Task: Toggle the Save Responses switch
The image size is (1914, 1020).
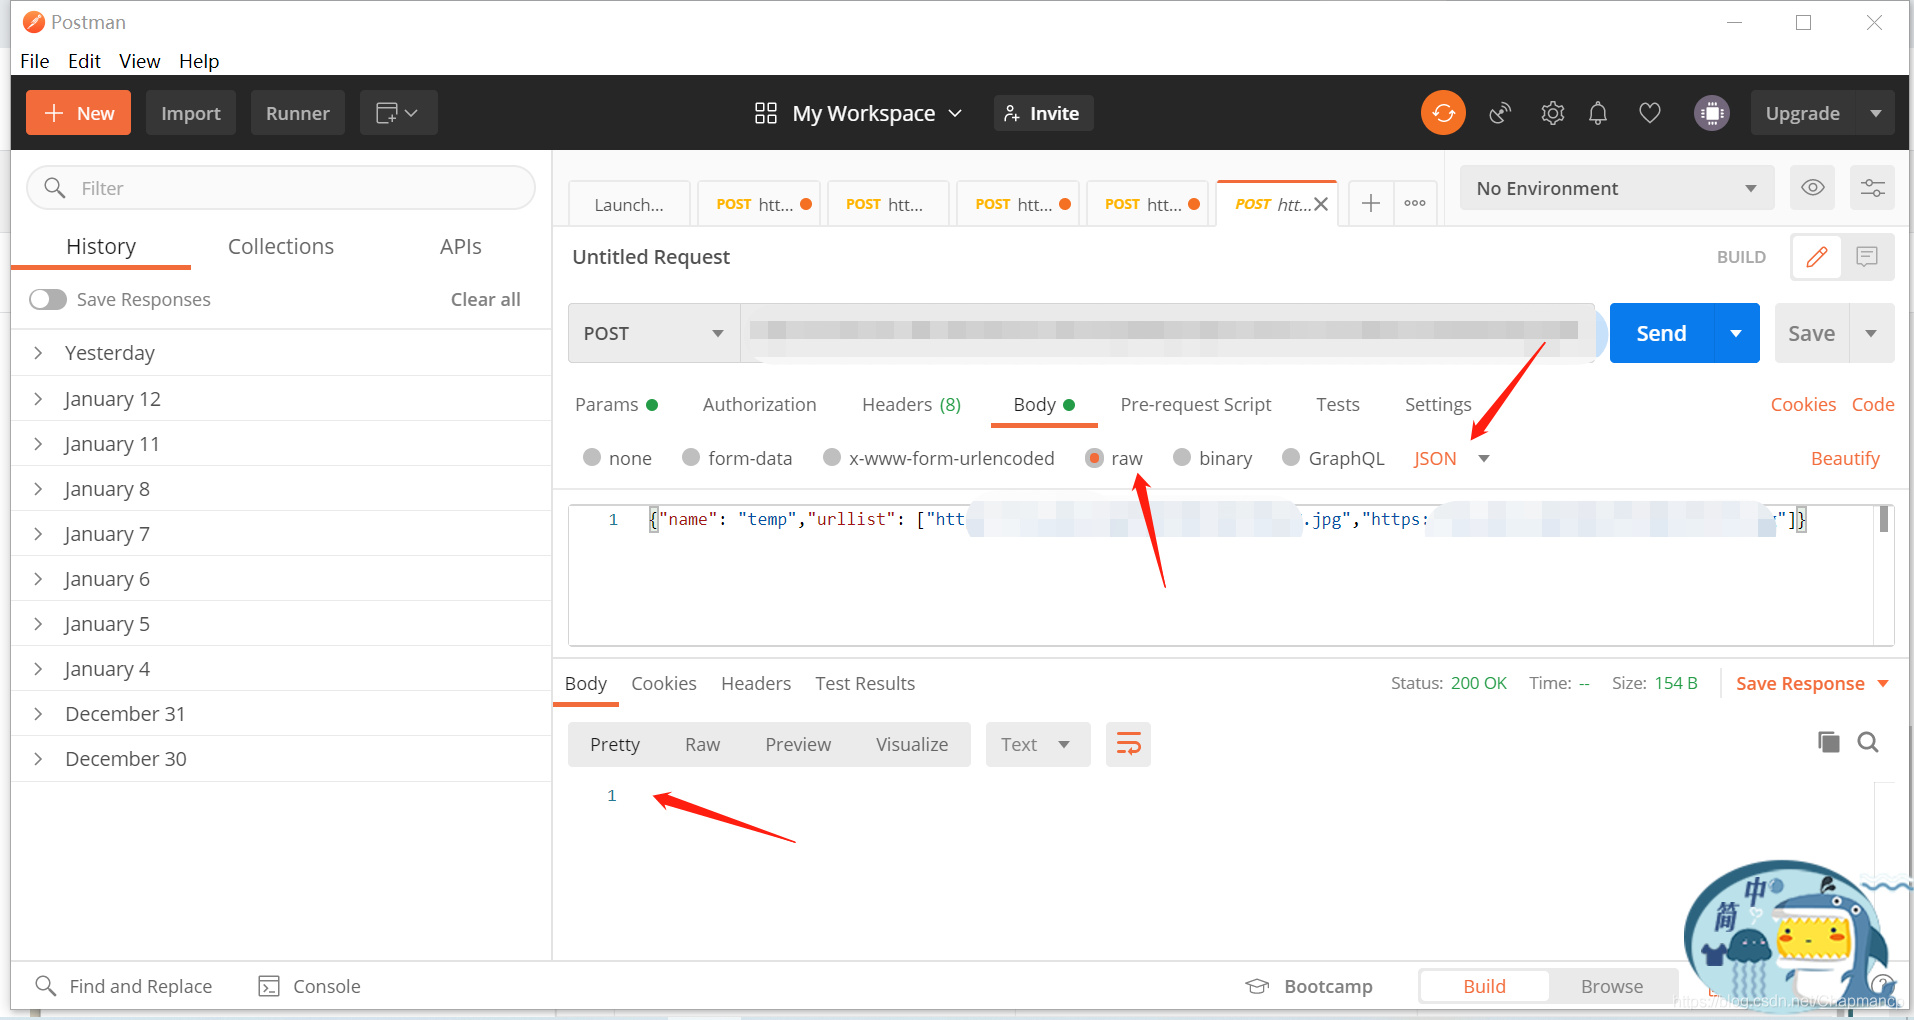Action: [x=48, y=299]
